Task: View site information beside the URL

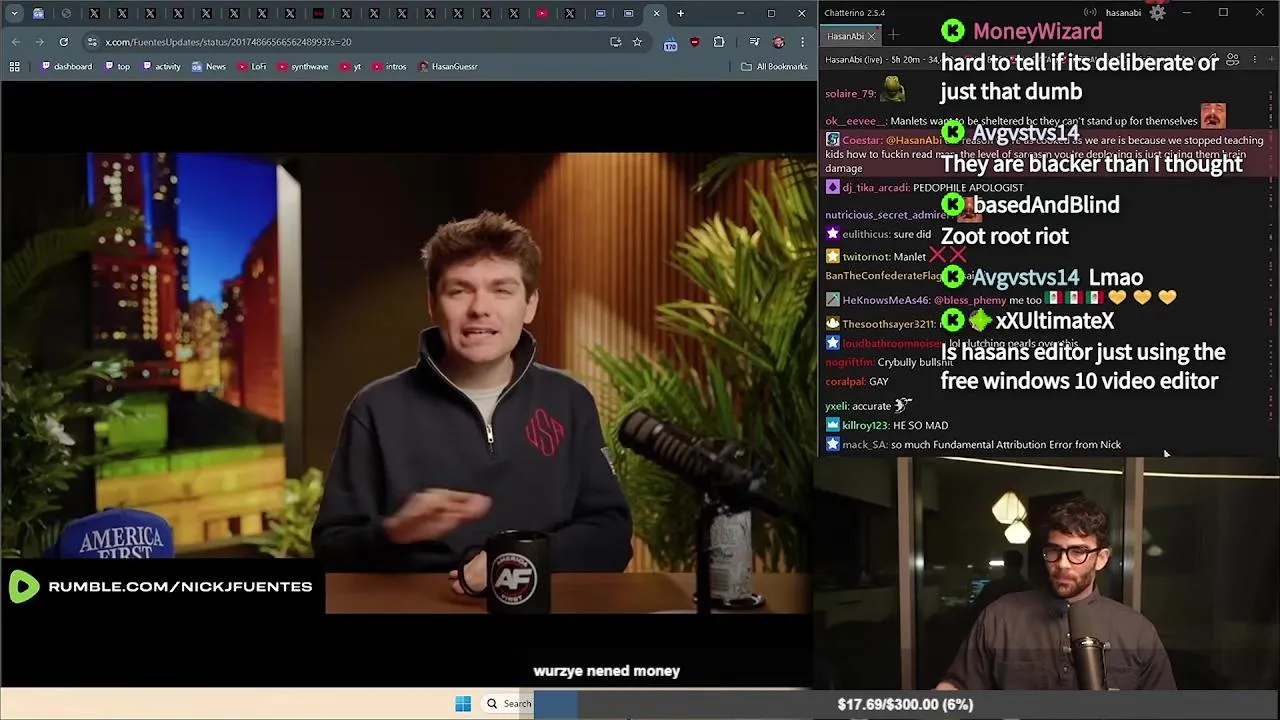Action: 92,42
